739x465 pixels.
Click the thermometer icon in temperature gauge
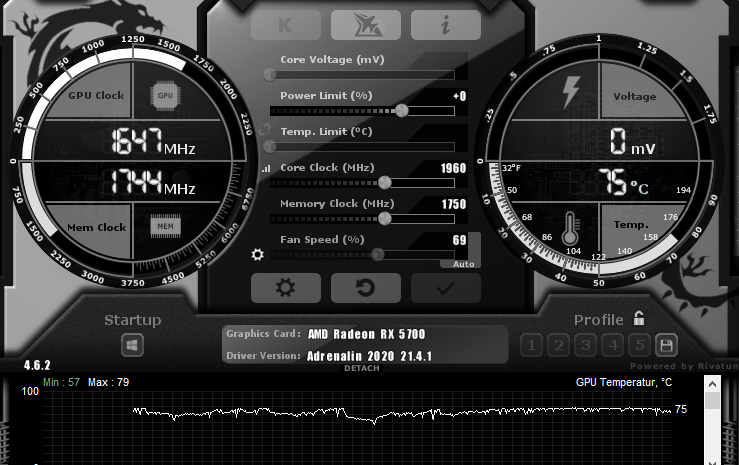tap(570, 228)
